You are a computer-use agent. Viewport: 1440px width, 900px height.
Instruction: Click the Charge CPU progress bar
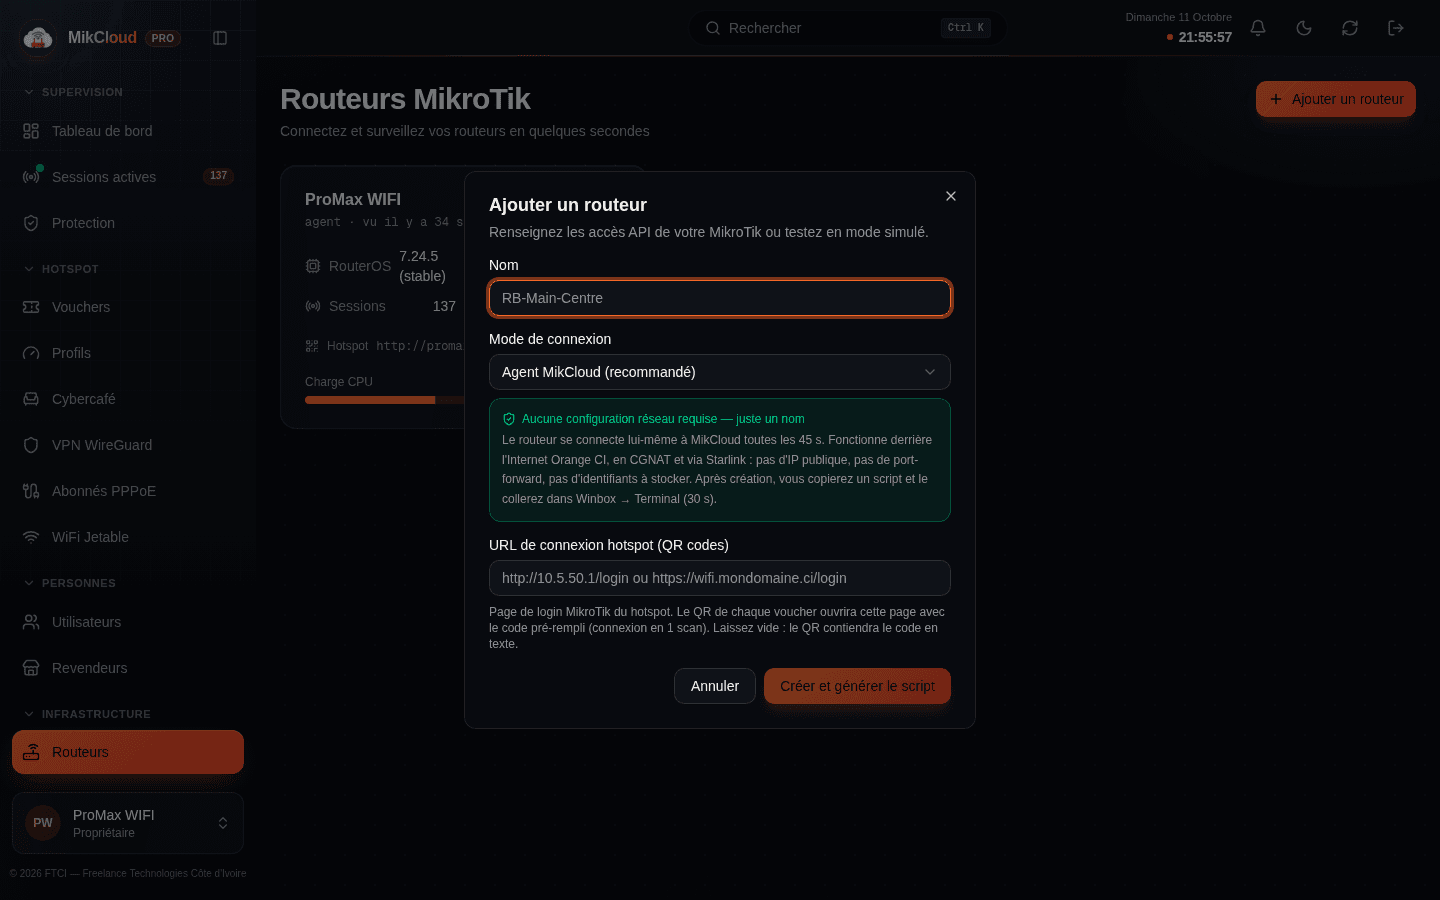point(384,400)
